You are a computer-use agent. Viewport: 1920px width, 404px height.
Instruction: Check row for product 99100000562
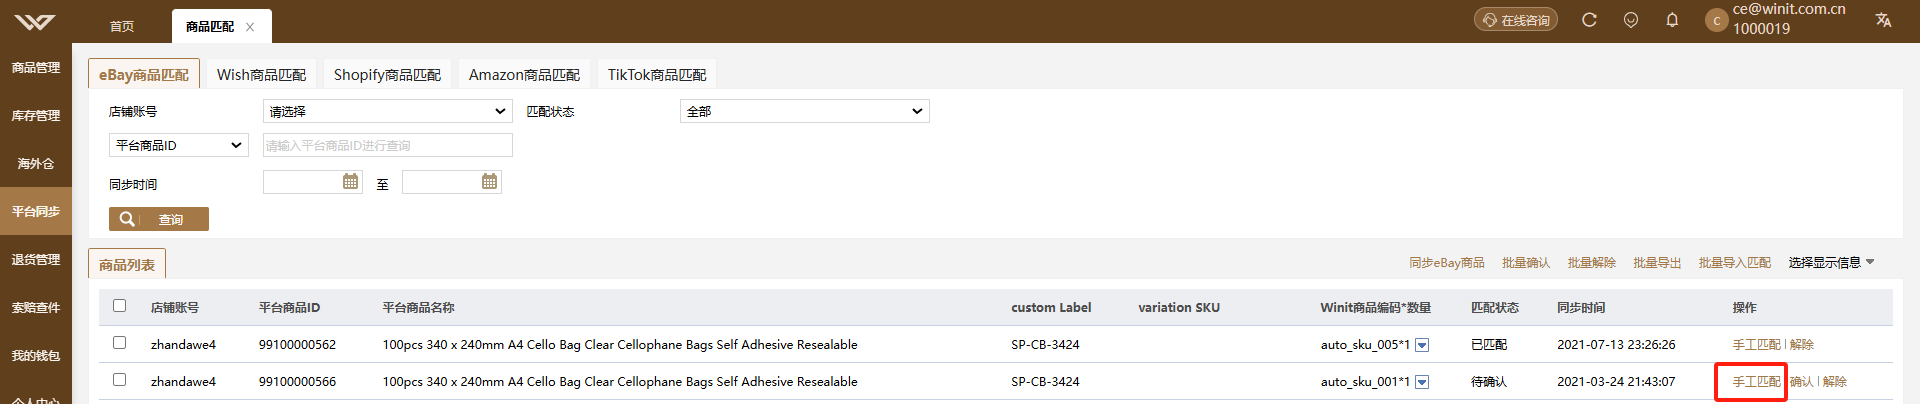coord(120,343)
